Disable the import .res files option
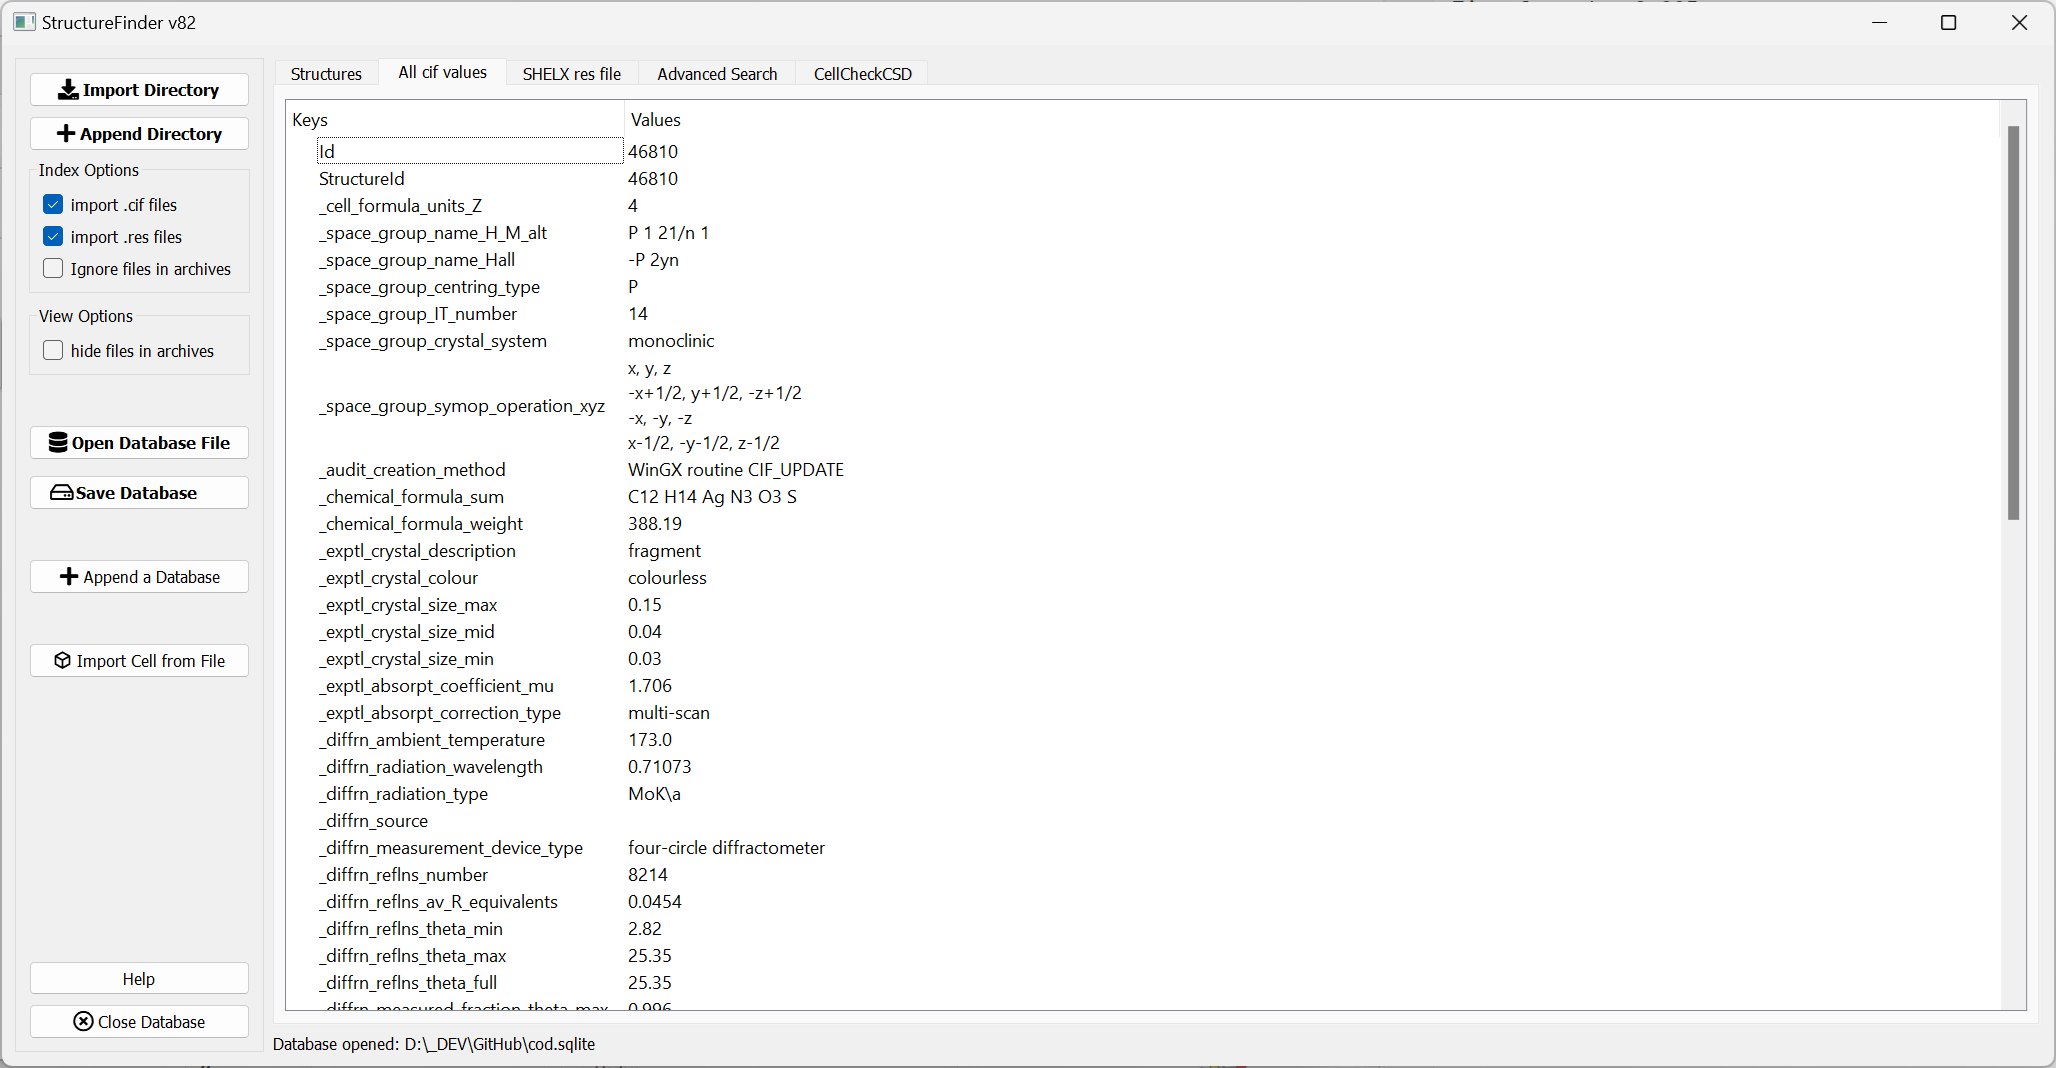The image size is (2056, 1068). [53, 237]
